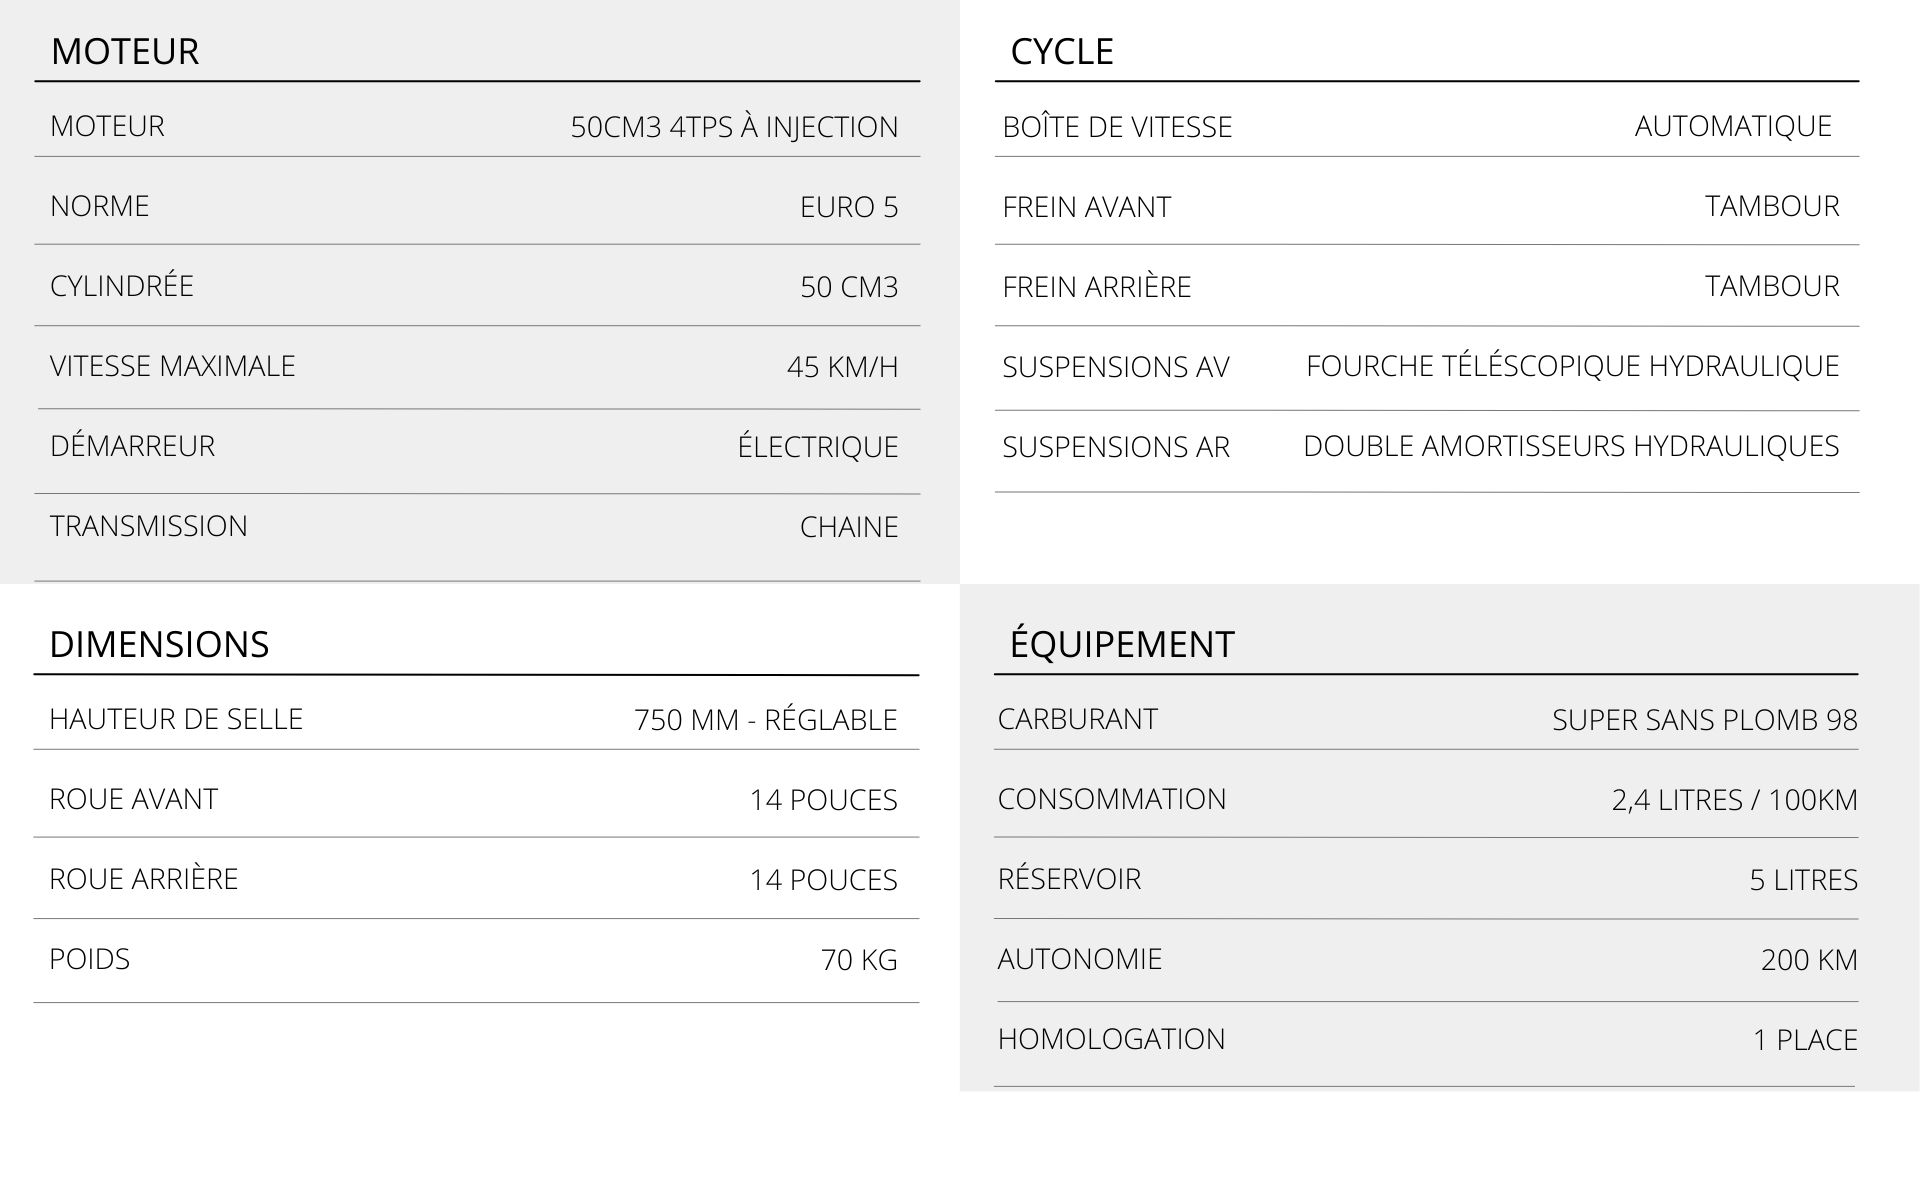Click the ÉLECTRIQUE starter value
This screenshot has height=1200, width=1920.
click(x=817, y=447)
